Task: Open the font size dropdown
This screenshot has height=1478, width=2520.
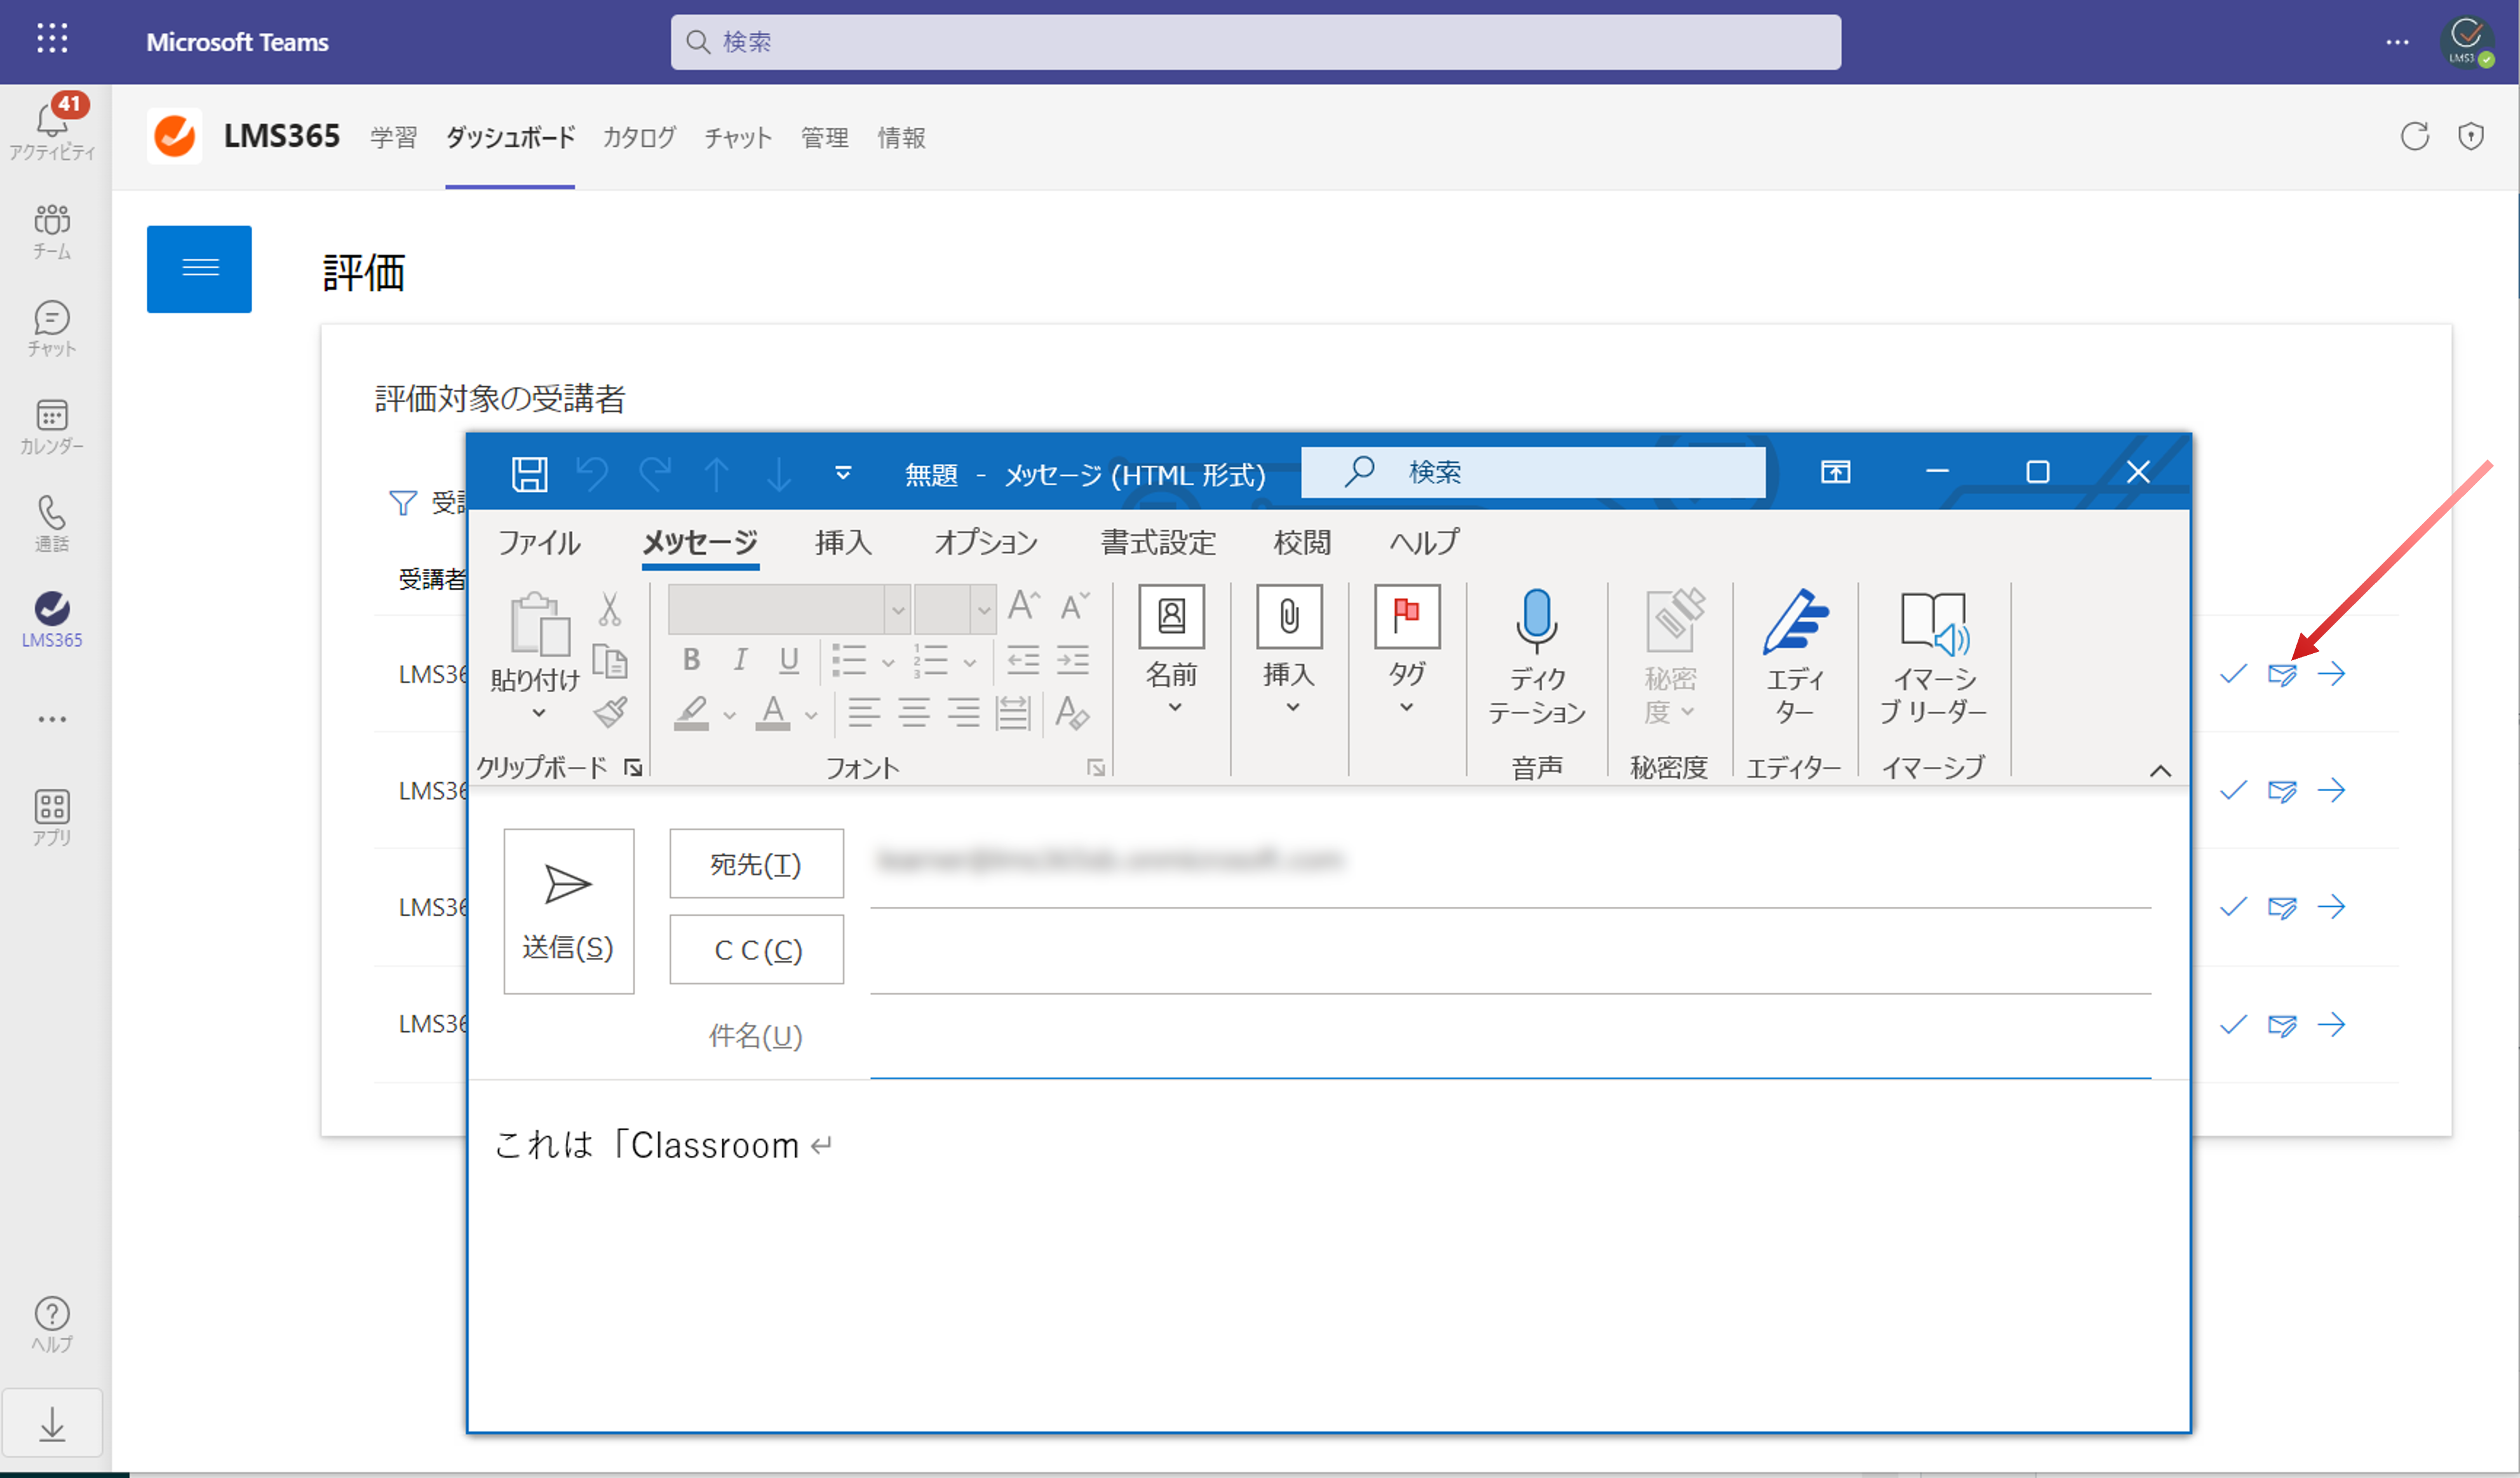Action: tap(984, 609)
